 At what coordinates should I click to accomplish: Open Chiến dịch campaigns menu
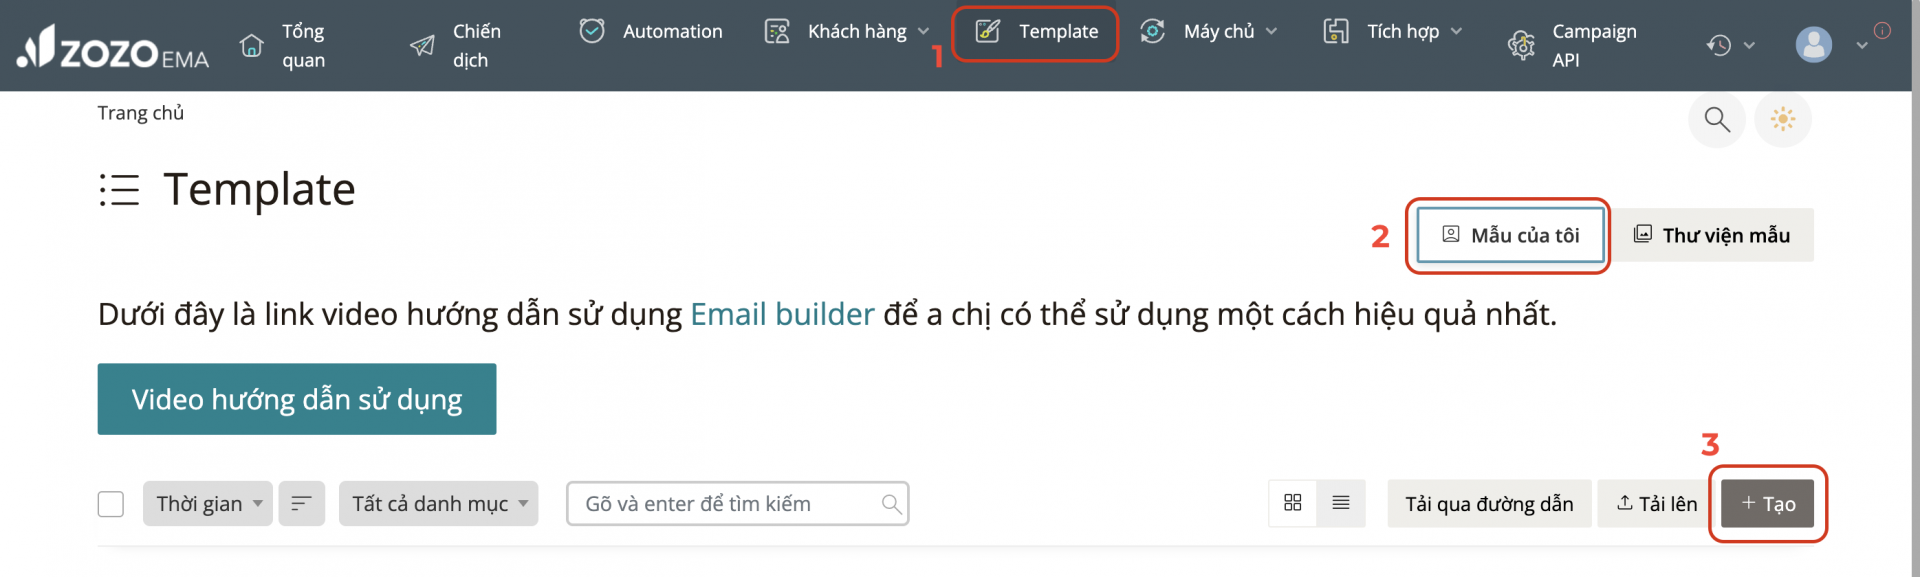[476, 46]
